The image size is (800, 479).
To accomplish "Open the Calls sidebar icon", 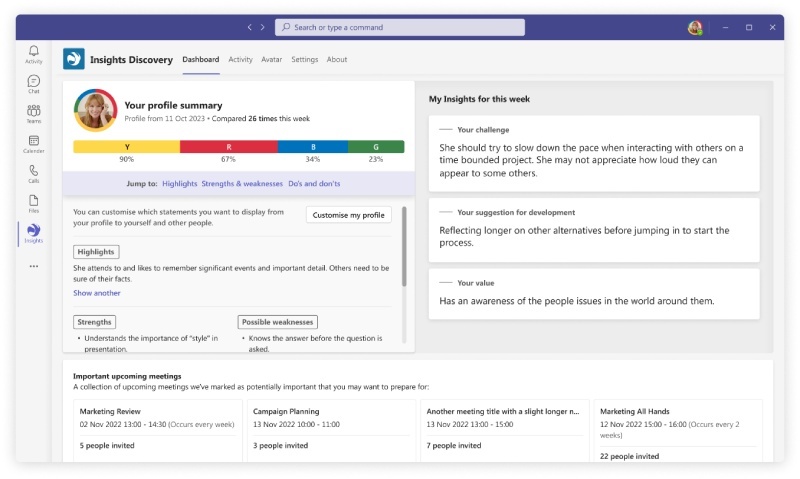I will (34, 174).
